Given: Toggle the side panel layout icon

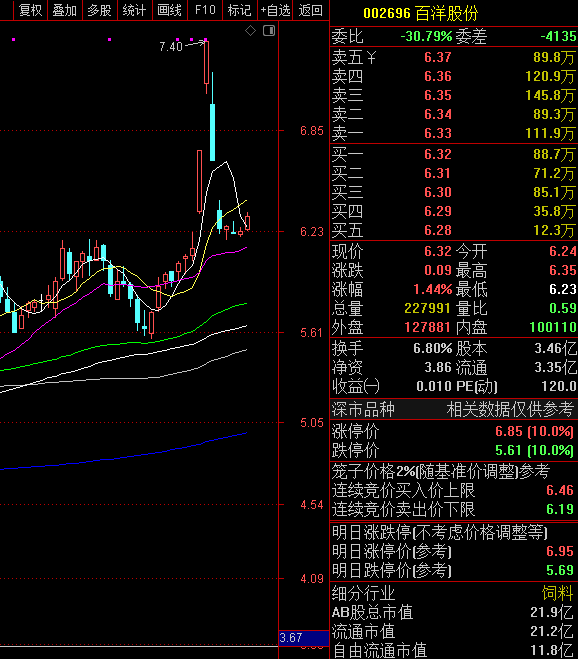Looking at the screenshot, I should coord(269,31).
